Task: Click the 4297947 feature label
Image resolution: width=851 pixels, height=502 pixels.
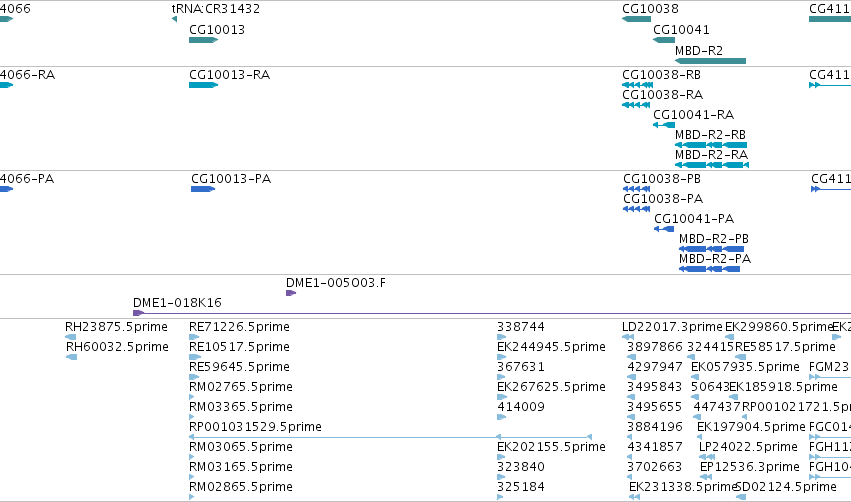Action: click(x=655, y=367)
